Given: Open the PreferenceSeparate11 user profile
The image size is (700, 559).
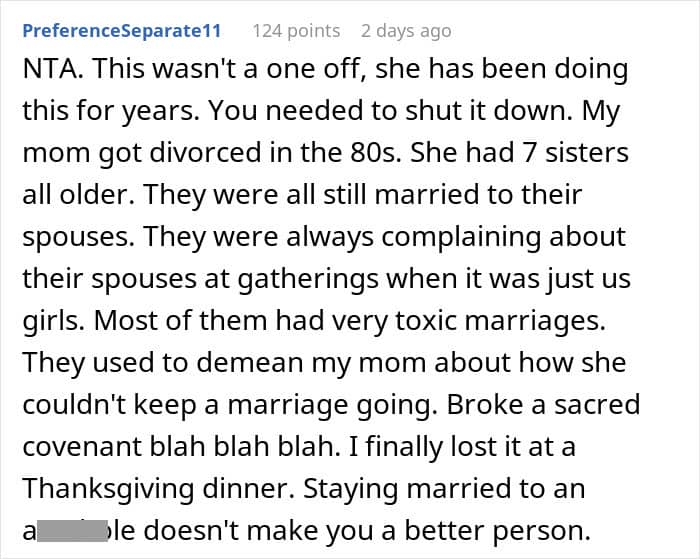Looking at the screenshot, I should point(121,31).
